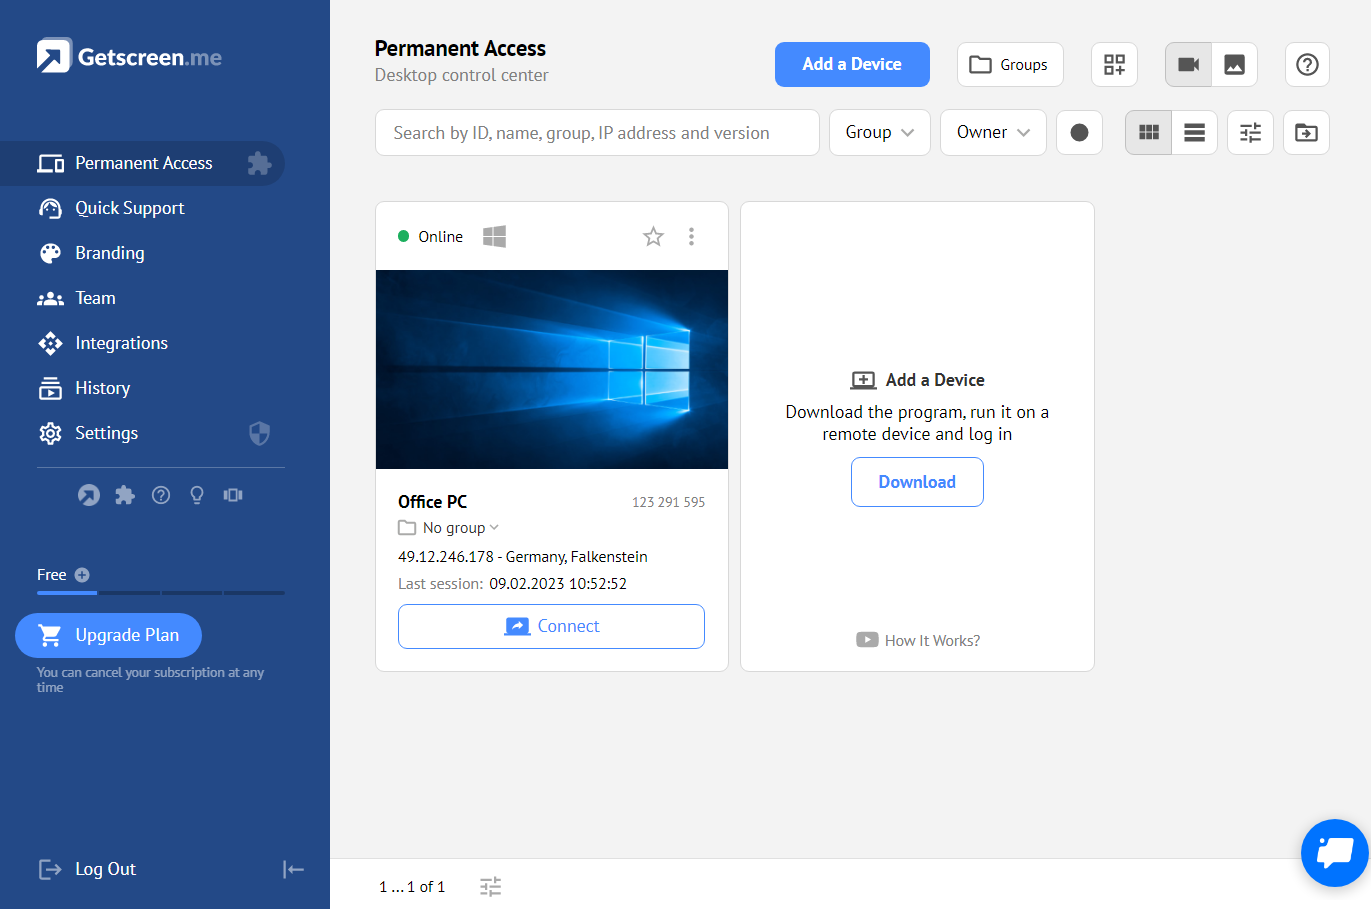
Task: Click the import folder arrow icon
Action: pyautogui.click(x=1306, y=133)
